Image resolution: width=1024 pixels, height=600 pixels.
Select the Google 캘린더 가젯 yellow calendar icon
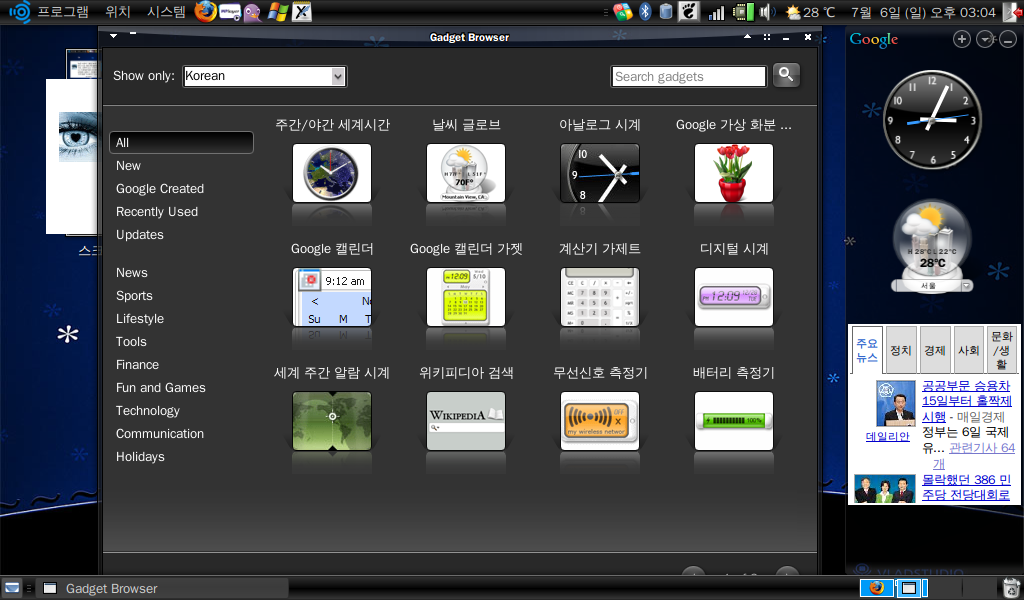click(466, 297)
